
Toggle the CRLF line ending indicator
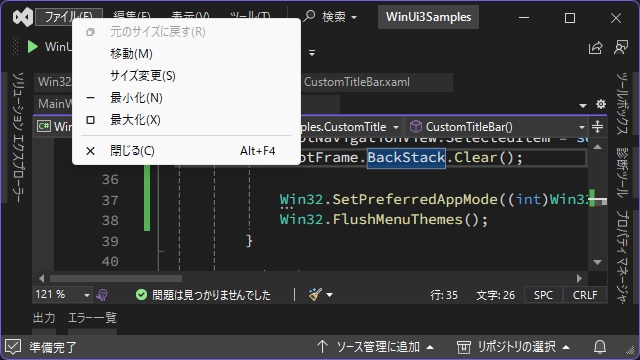point(585,295)
